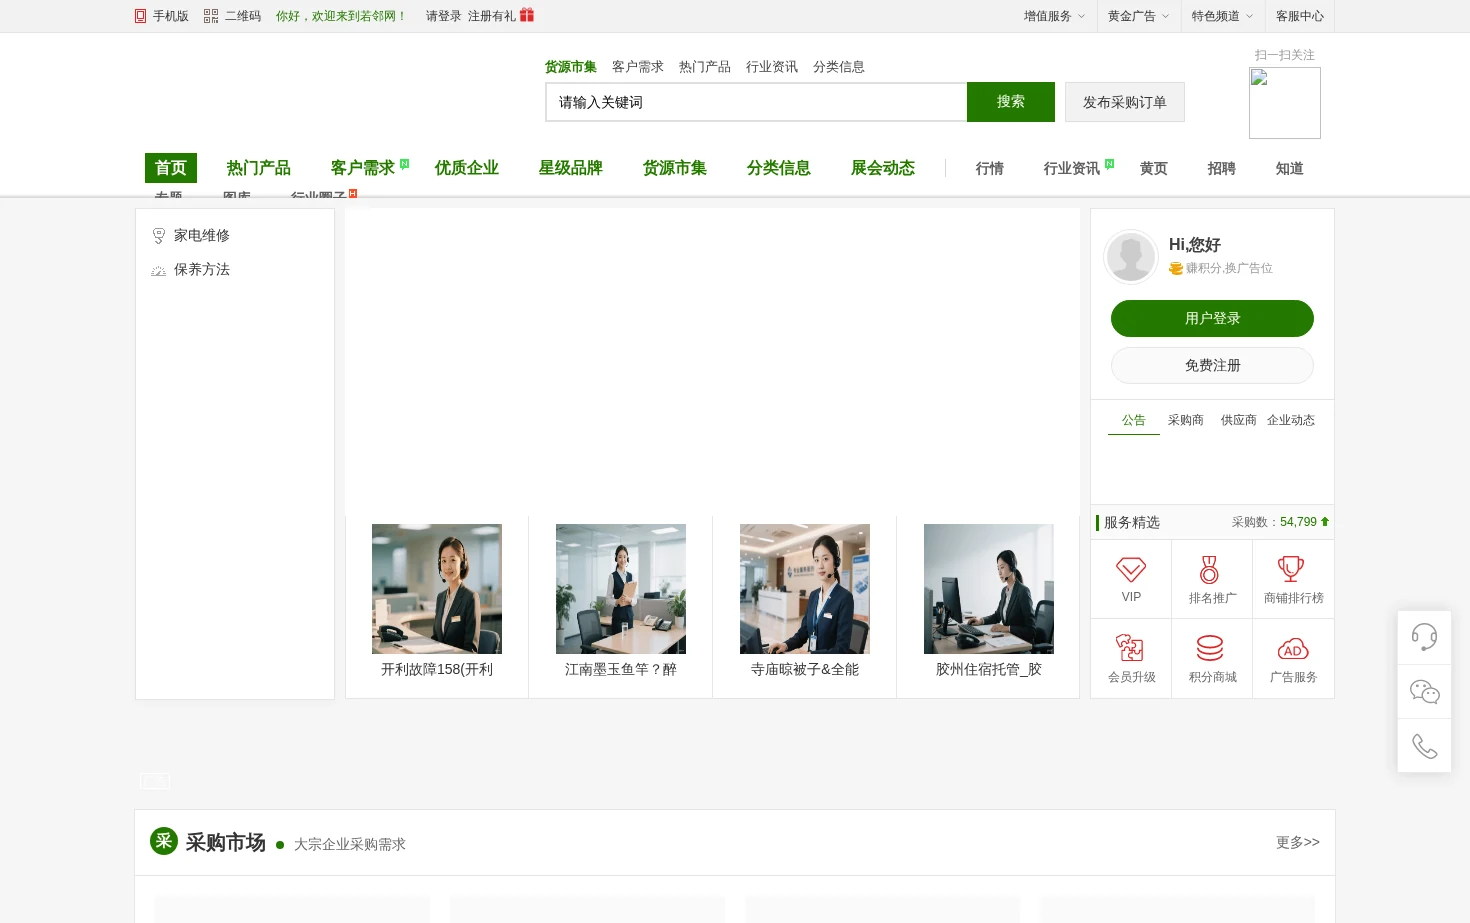Open the 广告服务 AD cloud icon
Image resolution: width=1470 pixels, height=923 pixels.
pos(1293,649)
